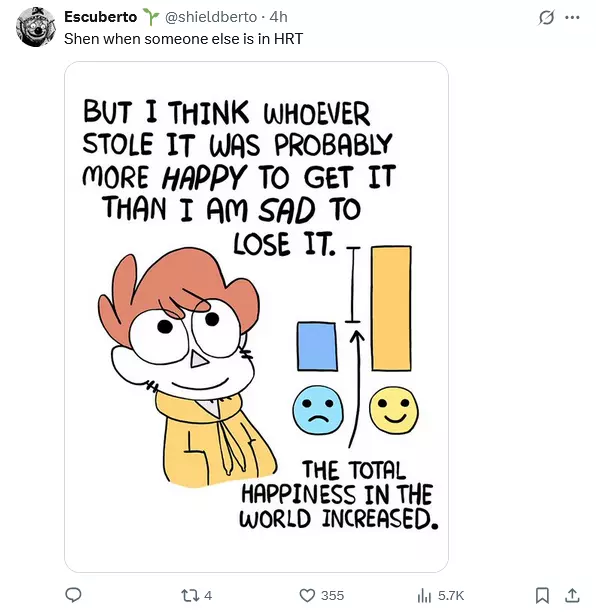The width and height of the screenshot is (596, 614).
Task: Click the Grok explain icon
Action: point(546,17)
